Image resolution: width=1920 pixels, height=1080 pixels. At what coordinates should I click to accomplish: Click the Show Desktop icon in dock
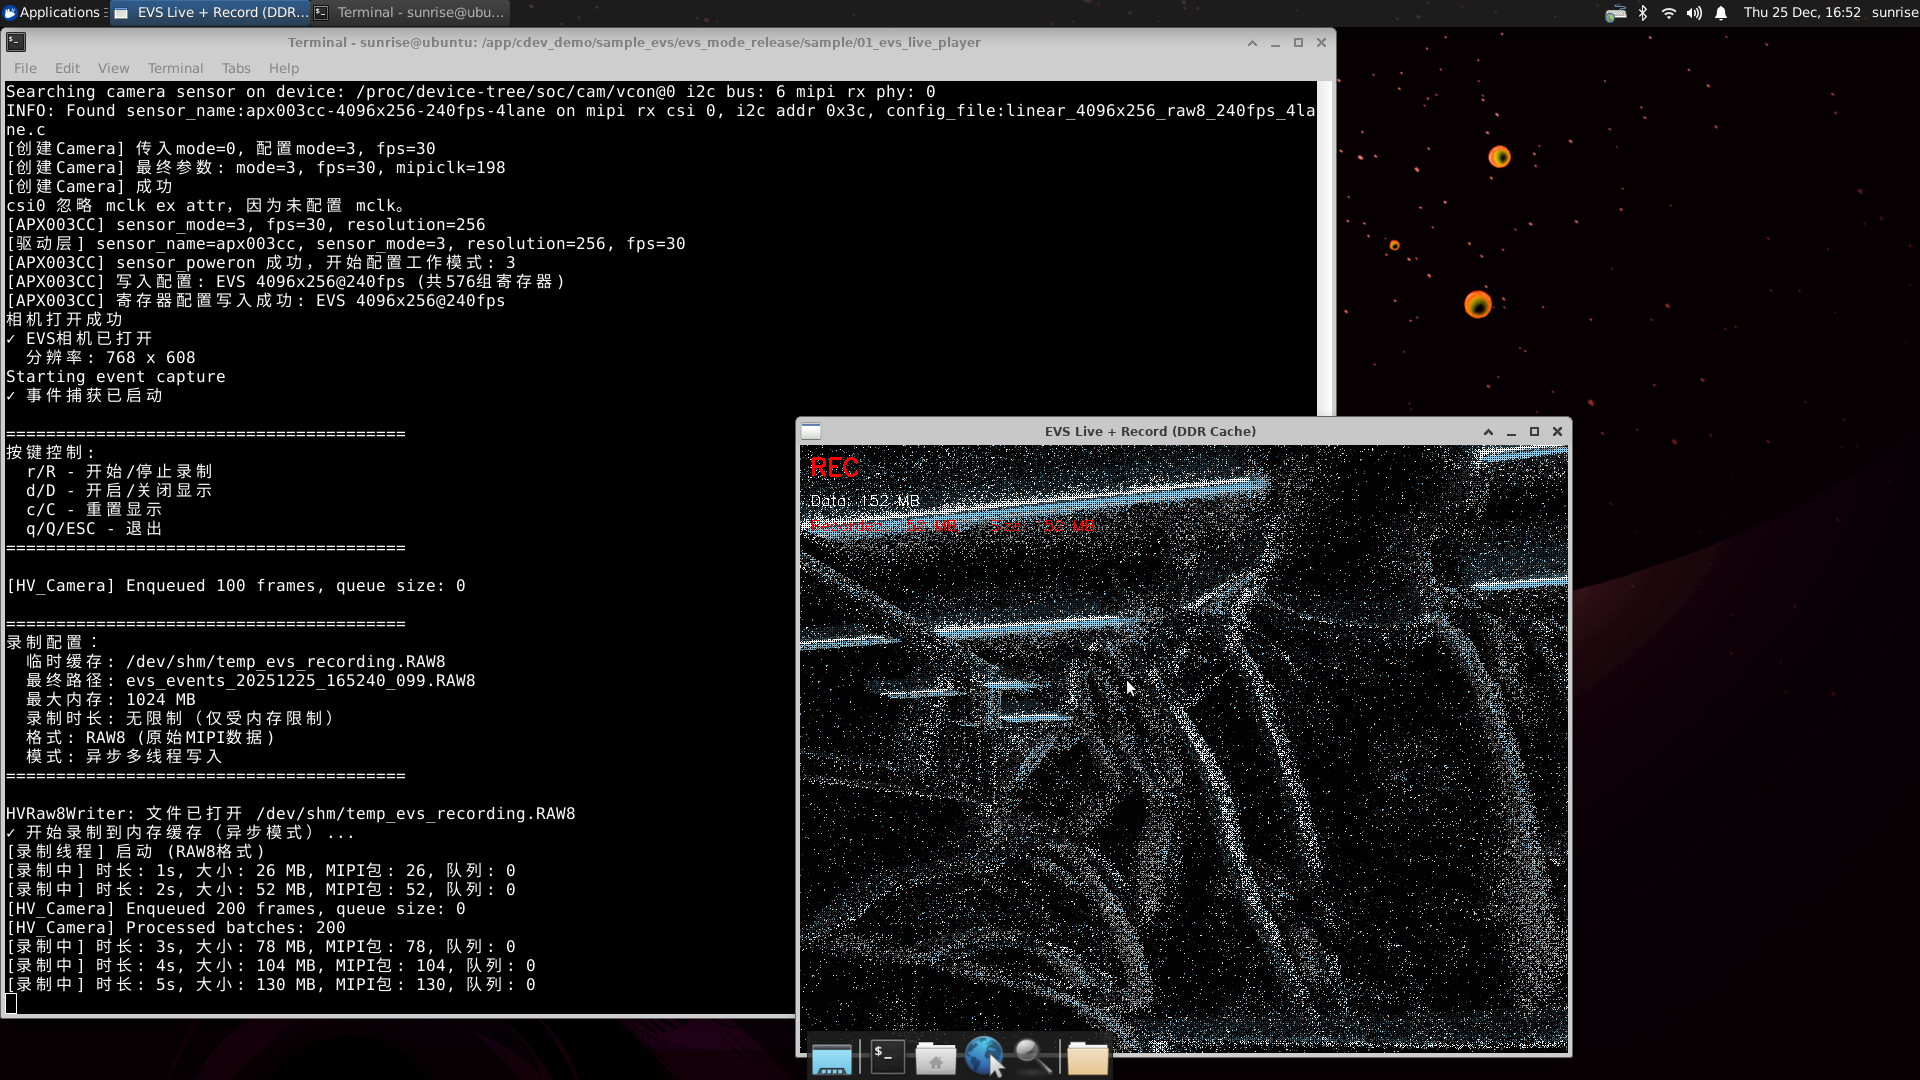tap(831, 1058)
